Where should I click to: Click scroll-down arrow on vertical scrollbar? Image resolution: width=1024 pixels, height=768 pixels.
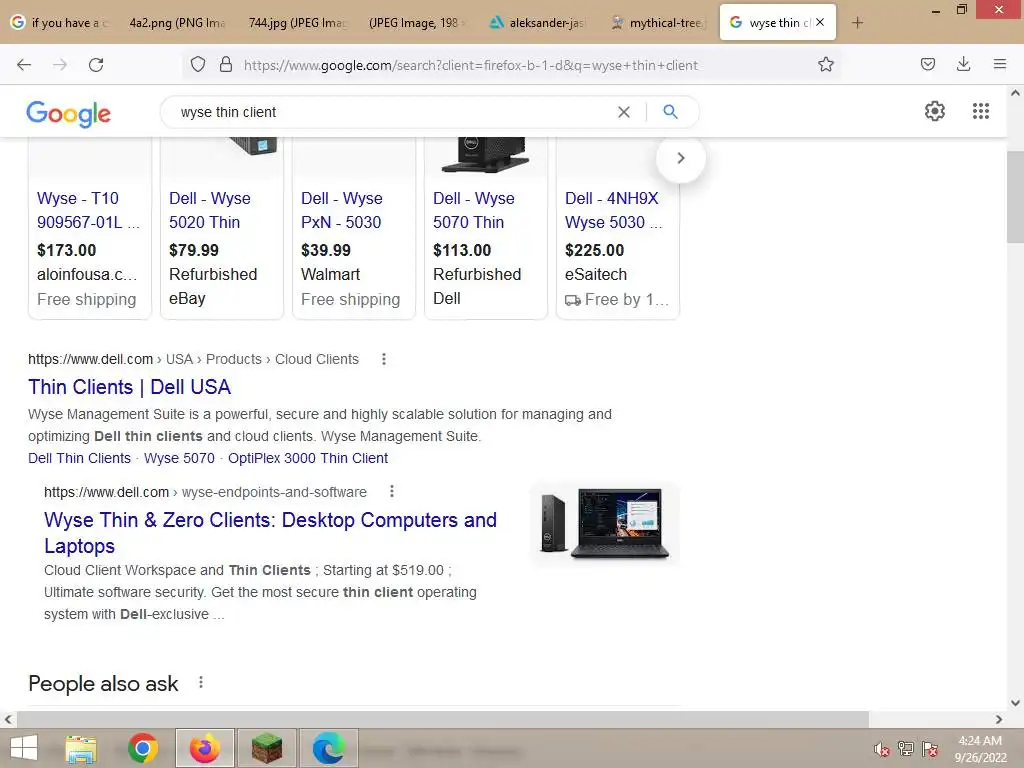click(1015, 703)
